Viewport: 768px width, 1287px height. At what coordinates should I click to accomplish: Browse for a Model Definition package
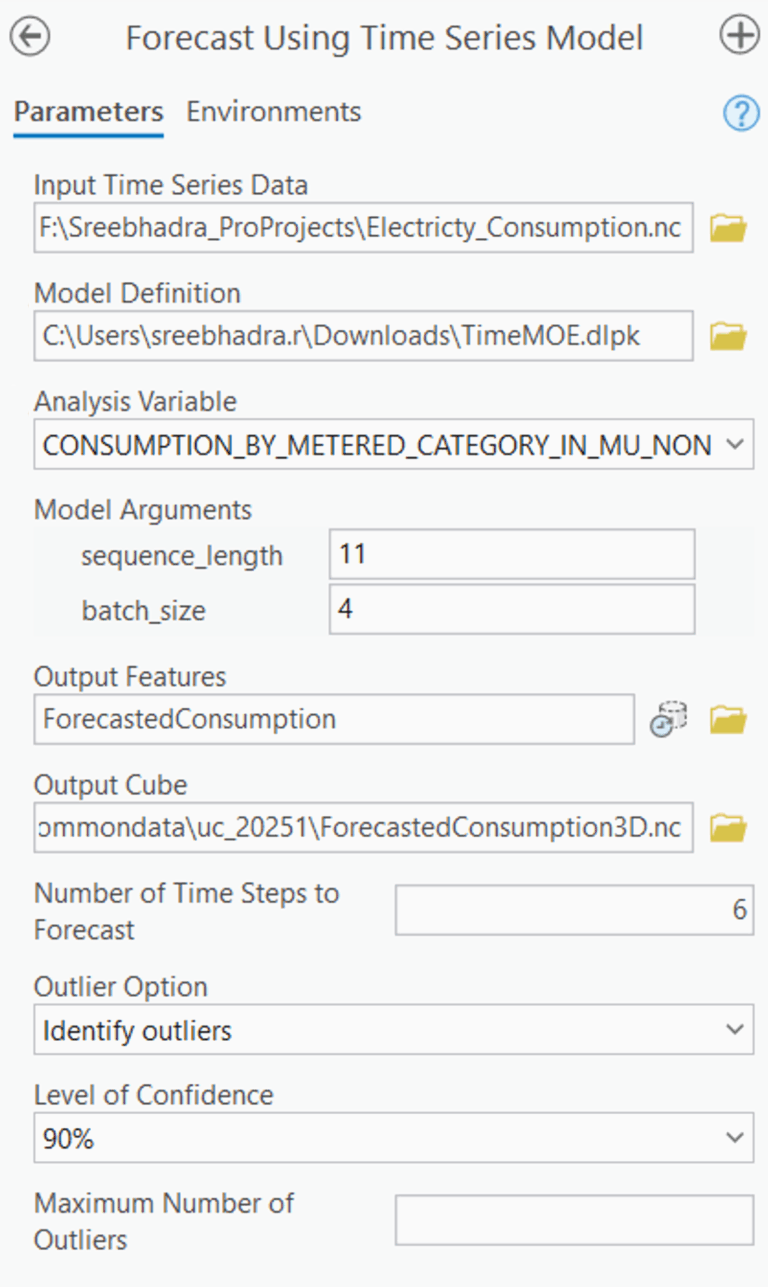click(x=728, y=336)
